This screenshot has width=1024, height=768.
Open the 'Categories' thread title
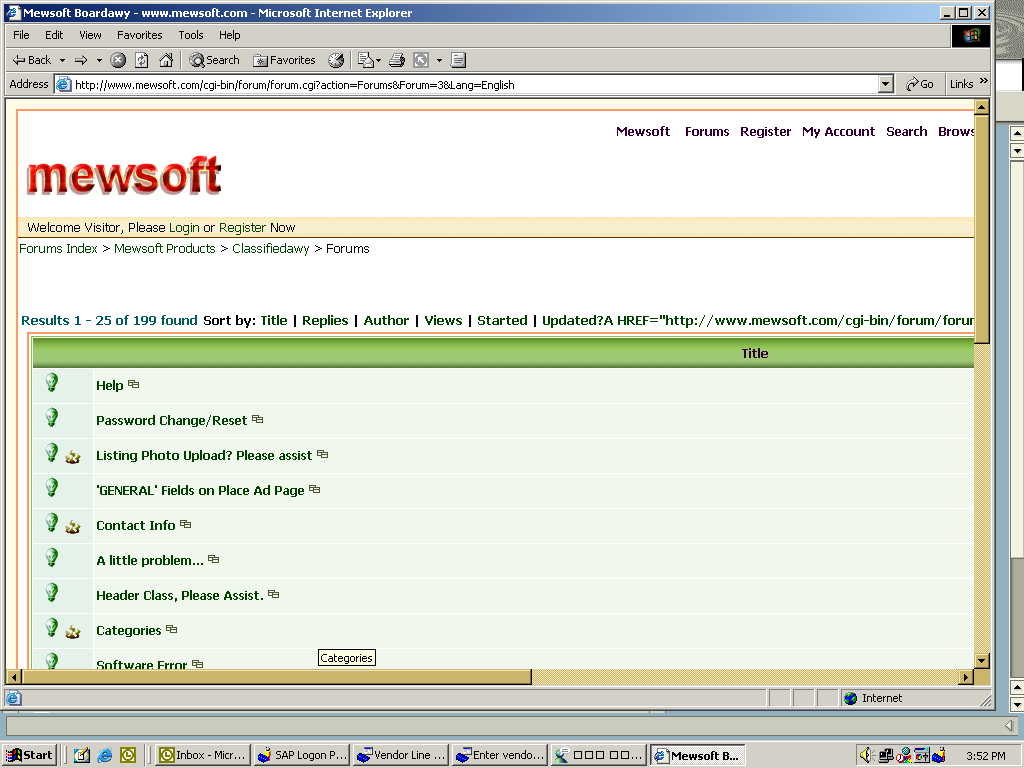click(x=129, y=630)
